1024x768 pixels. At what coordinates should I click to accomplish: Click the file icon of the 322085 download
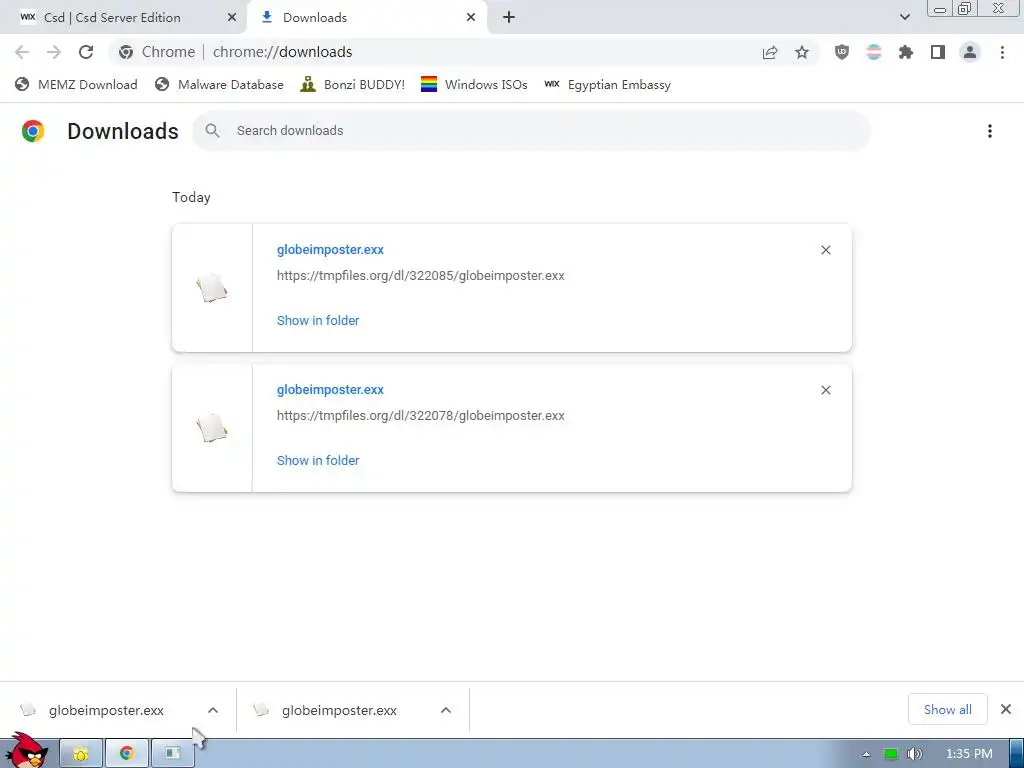(x=212, y=288)
